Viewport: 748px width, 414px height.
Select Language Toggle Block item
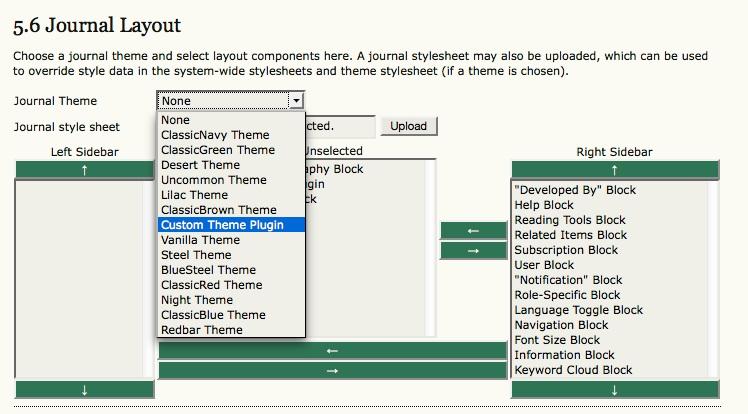pos(579,310)
